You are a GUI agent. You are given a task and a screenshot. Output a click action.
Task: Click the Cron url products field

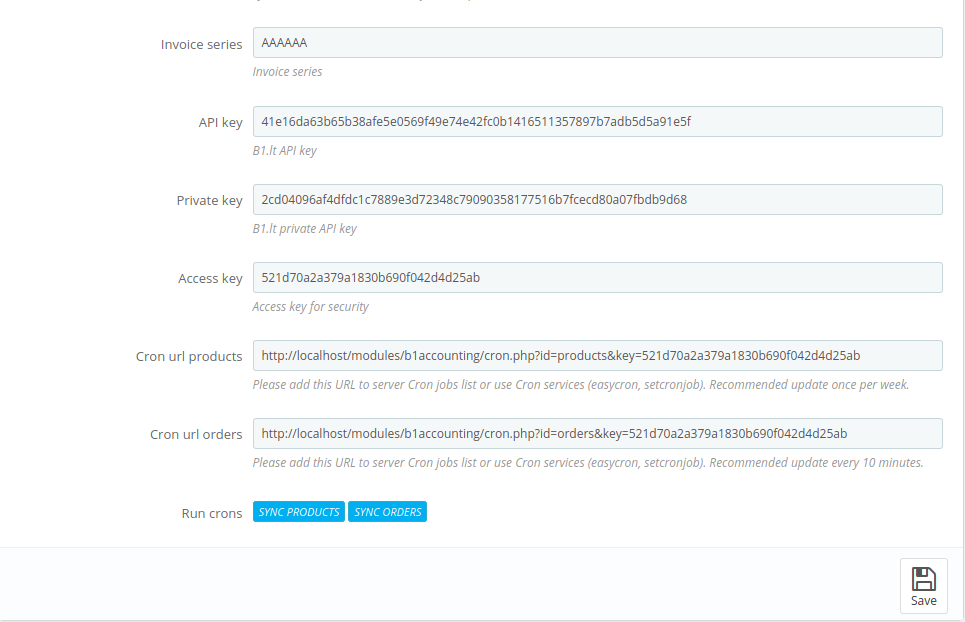pyautogui.click(x=597, y=356)
